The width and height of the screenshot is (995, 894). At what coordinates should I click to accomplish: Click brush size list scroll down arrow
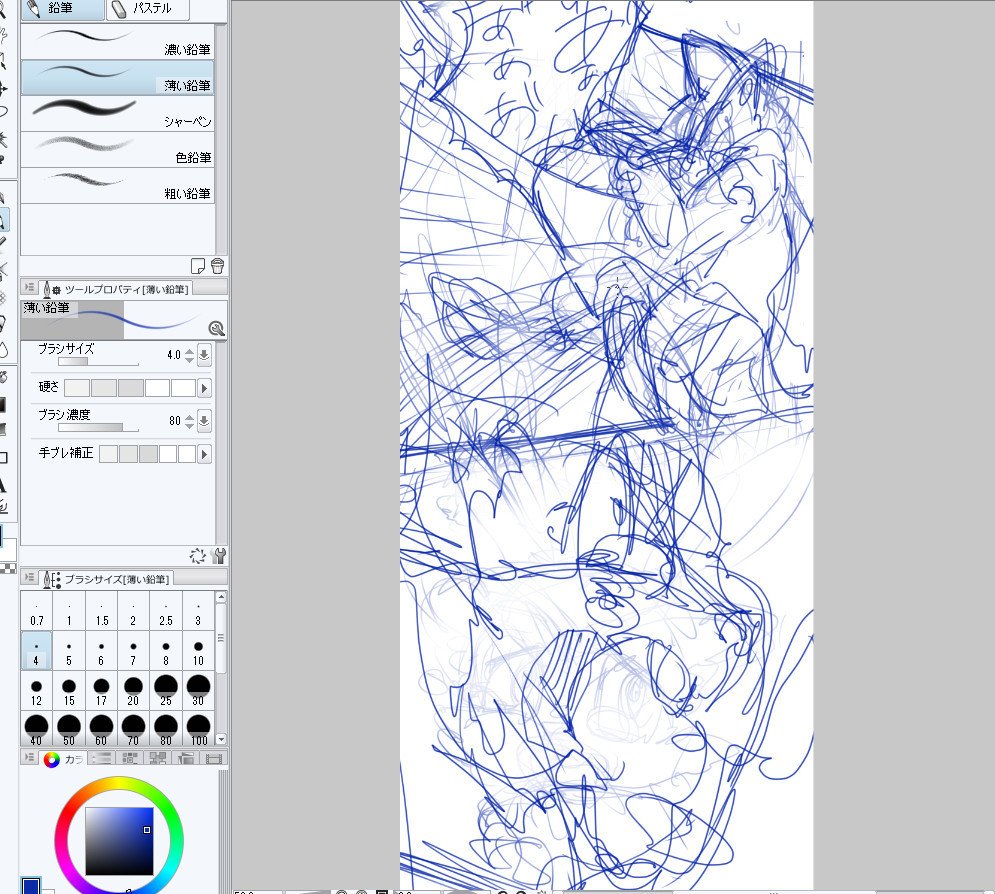coord(221,740)
